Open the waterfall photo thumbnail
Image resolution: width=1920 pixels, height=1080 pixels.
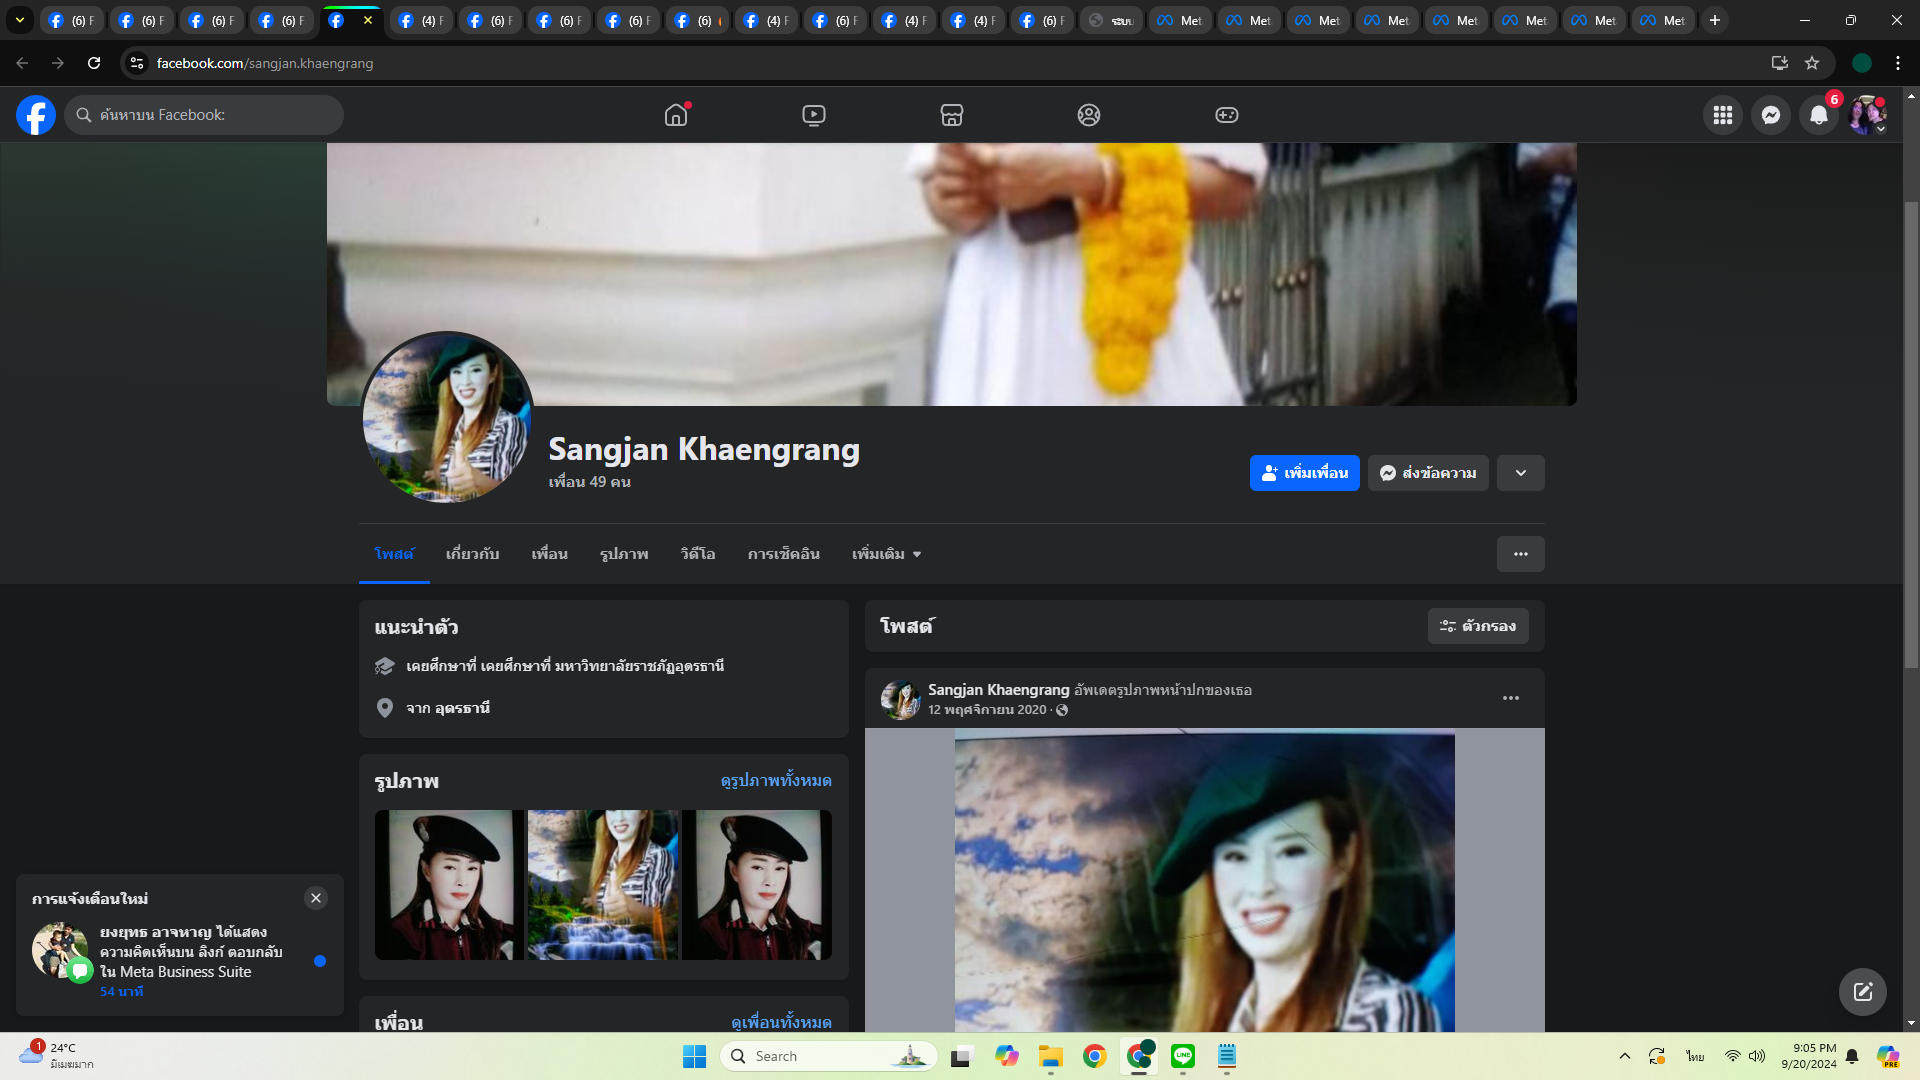pos(603,885)
